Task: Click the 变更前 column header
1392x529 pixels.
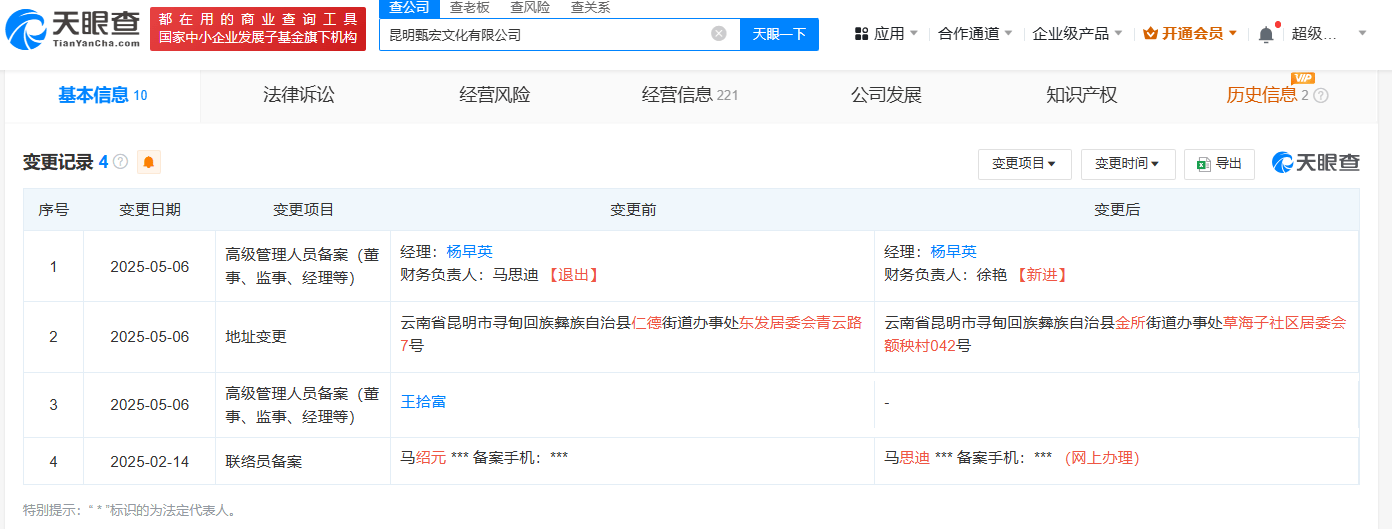Action: click(633, 210)
